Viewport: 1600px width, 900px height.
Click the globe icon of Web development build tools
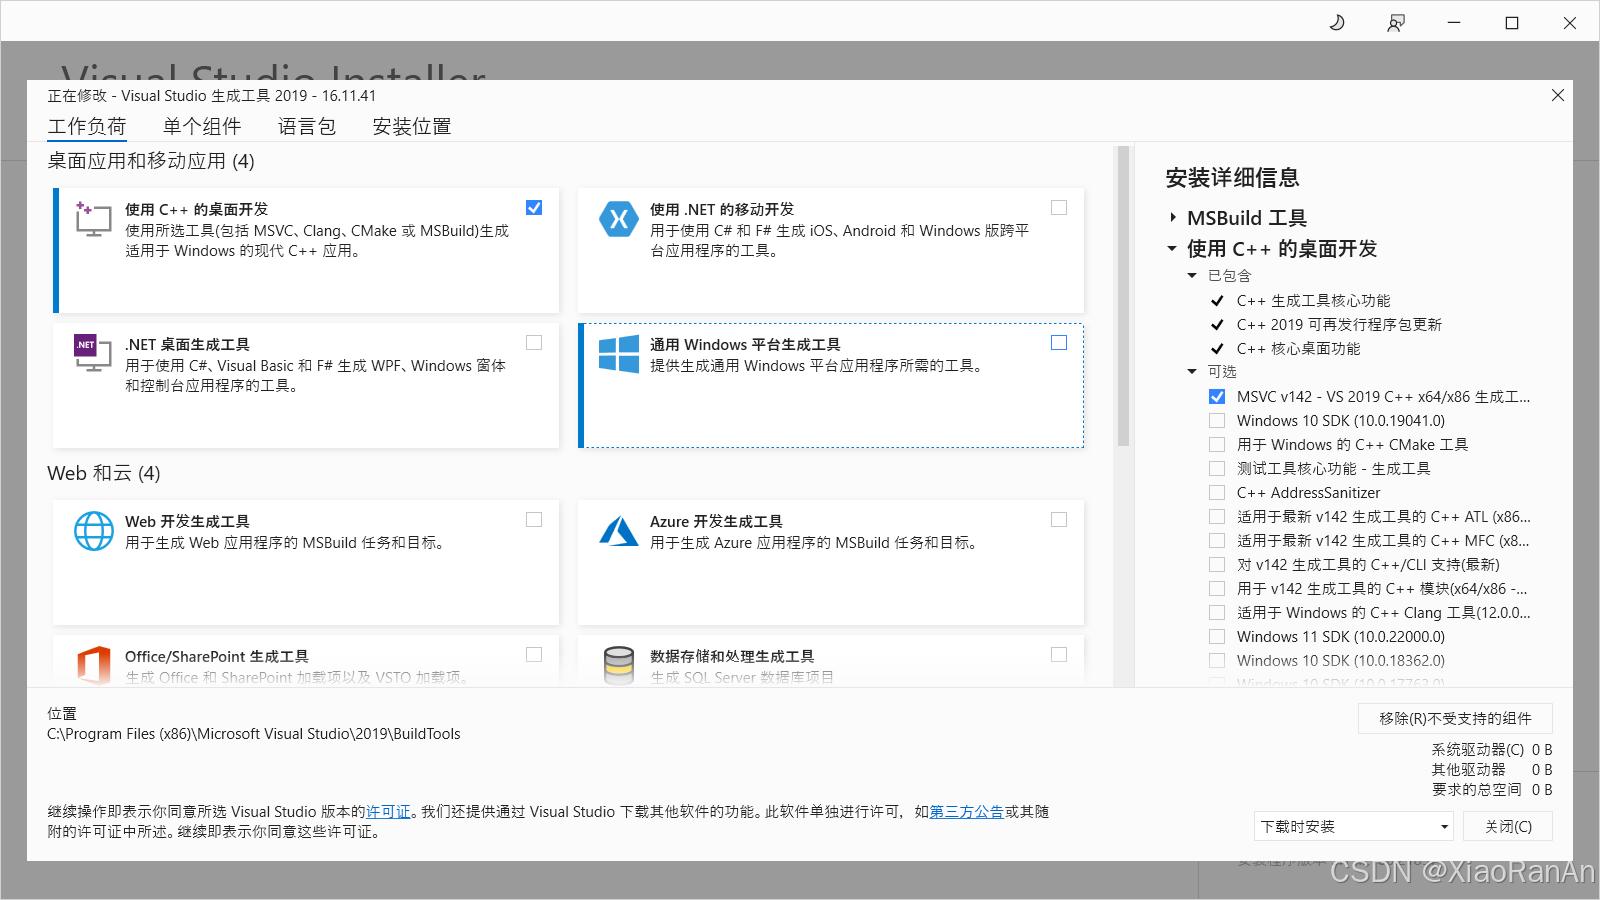click(94, 531)
